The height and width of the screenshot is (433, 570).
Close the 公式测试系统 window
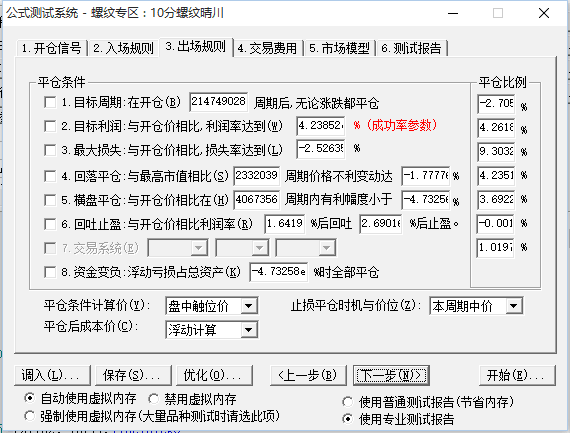coord(544,13)
